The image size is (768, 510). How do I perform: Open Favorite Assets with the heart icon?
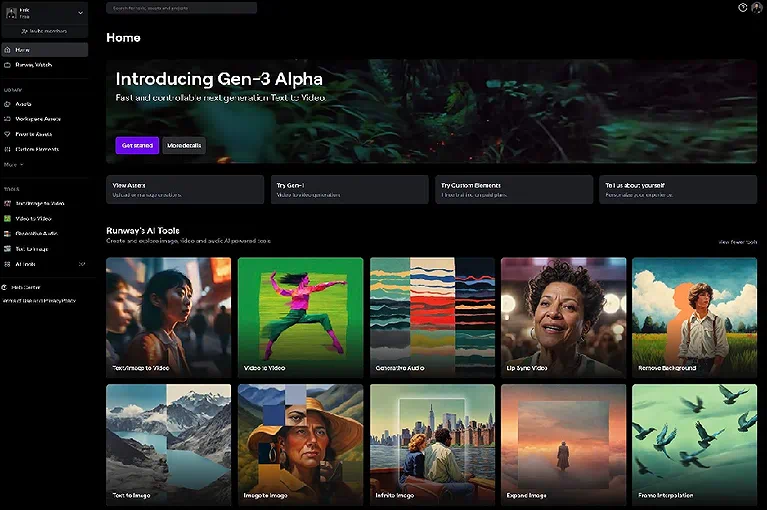click(45, 134)
